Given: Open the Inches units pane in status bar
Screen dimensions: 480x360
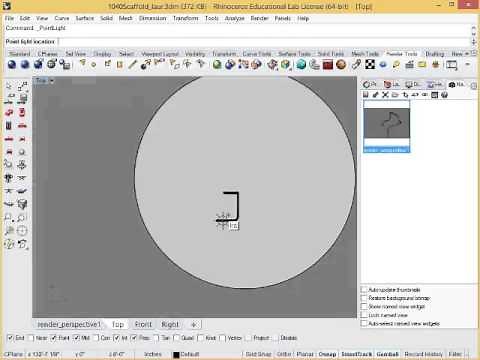Looking at the screenshot, I should (x=153, y=354).
